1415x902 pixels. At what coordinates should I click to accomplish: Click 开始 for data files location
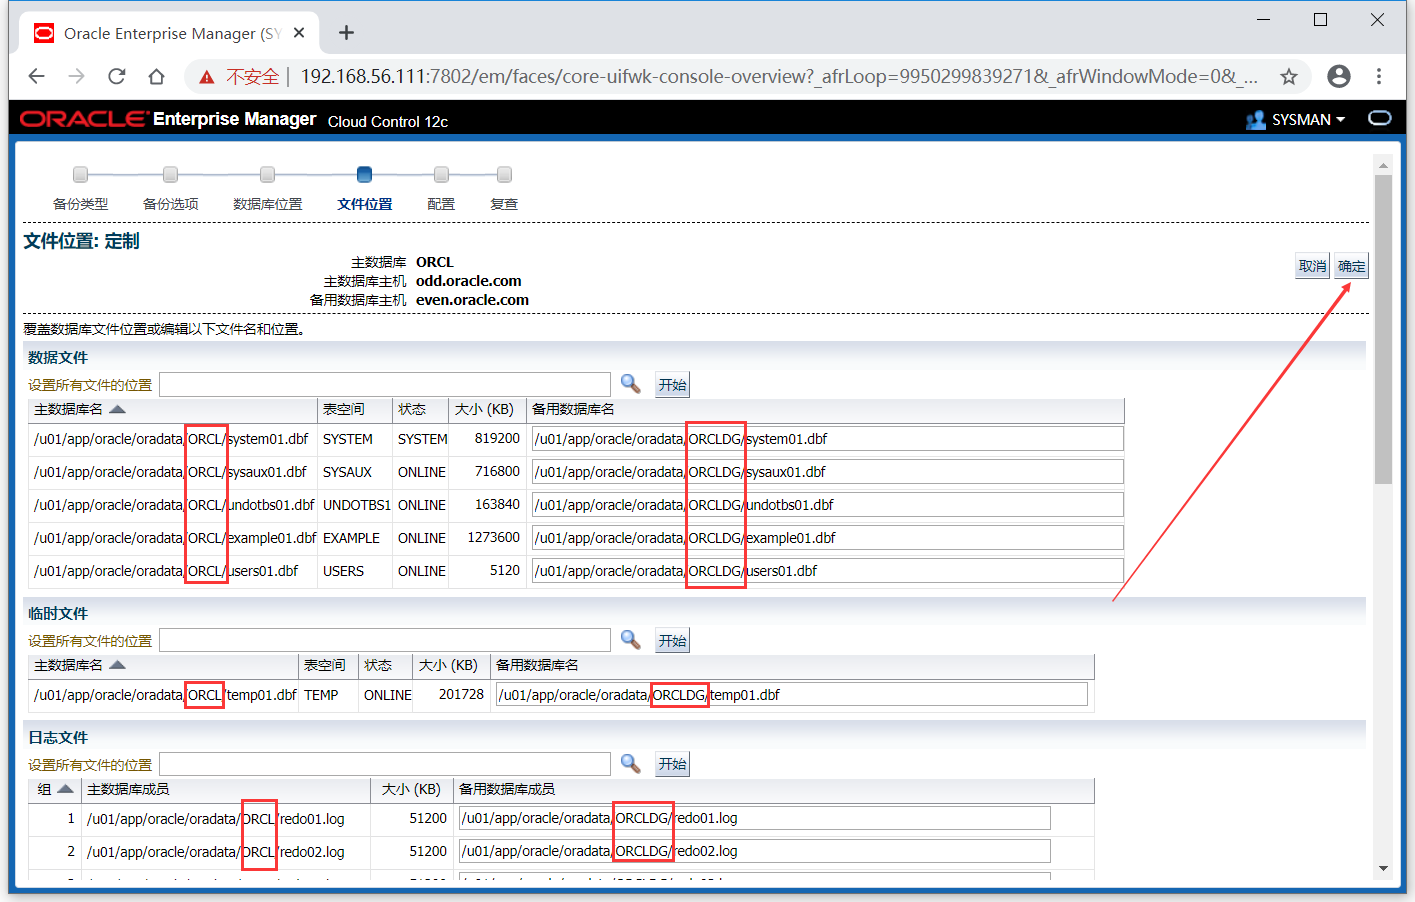[x=672, y=385]
